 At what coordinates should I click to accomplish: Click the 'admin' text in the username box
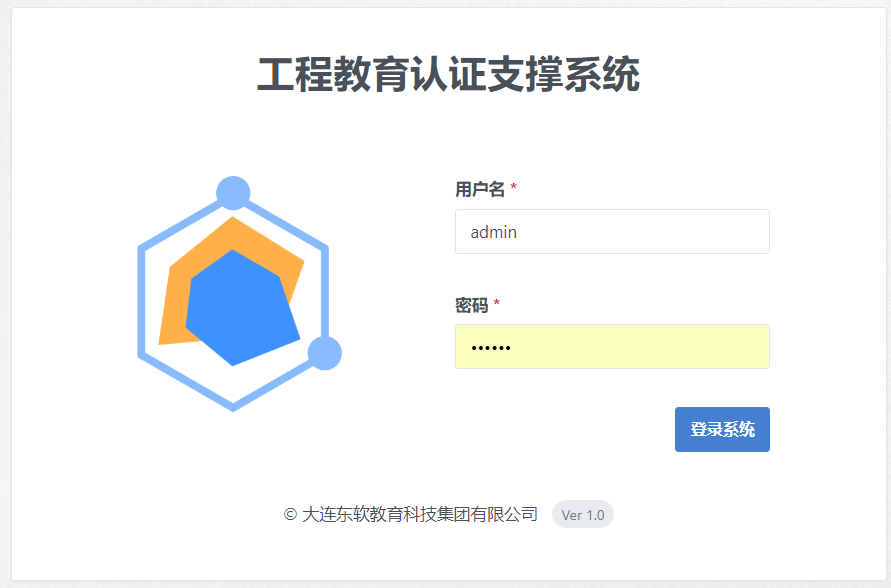494,232
